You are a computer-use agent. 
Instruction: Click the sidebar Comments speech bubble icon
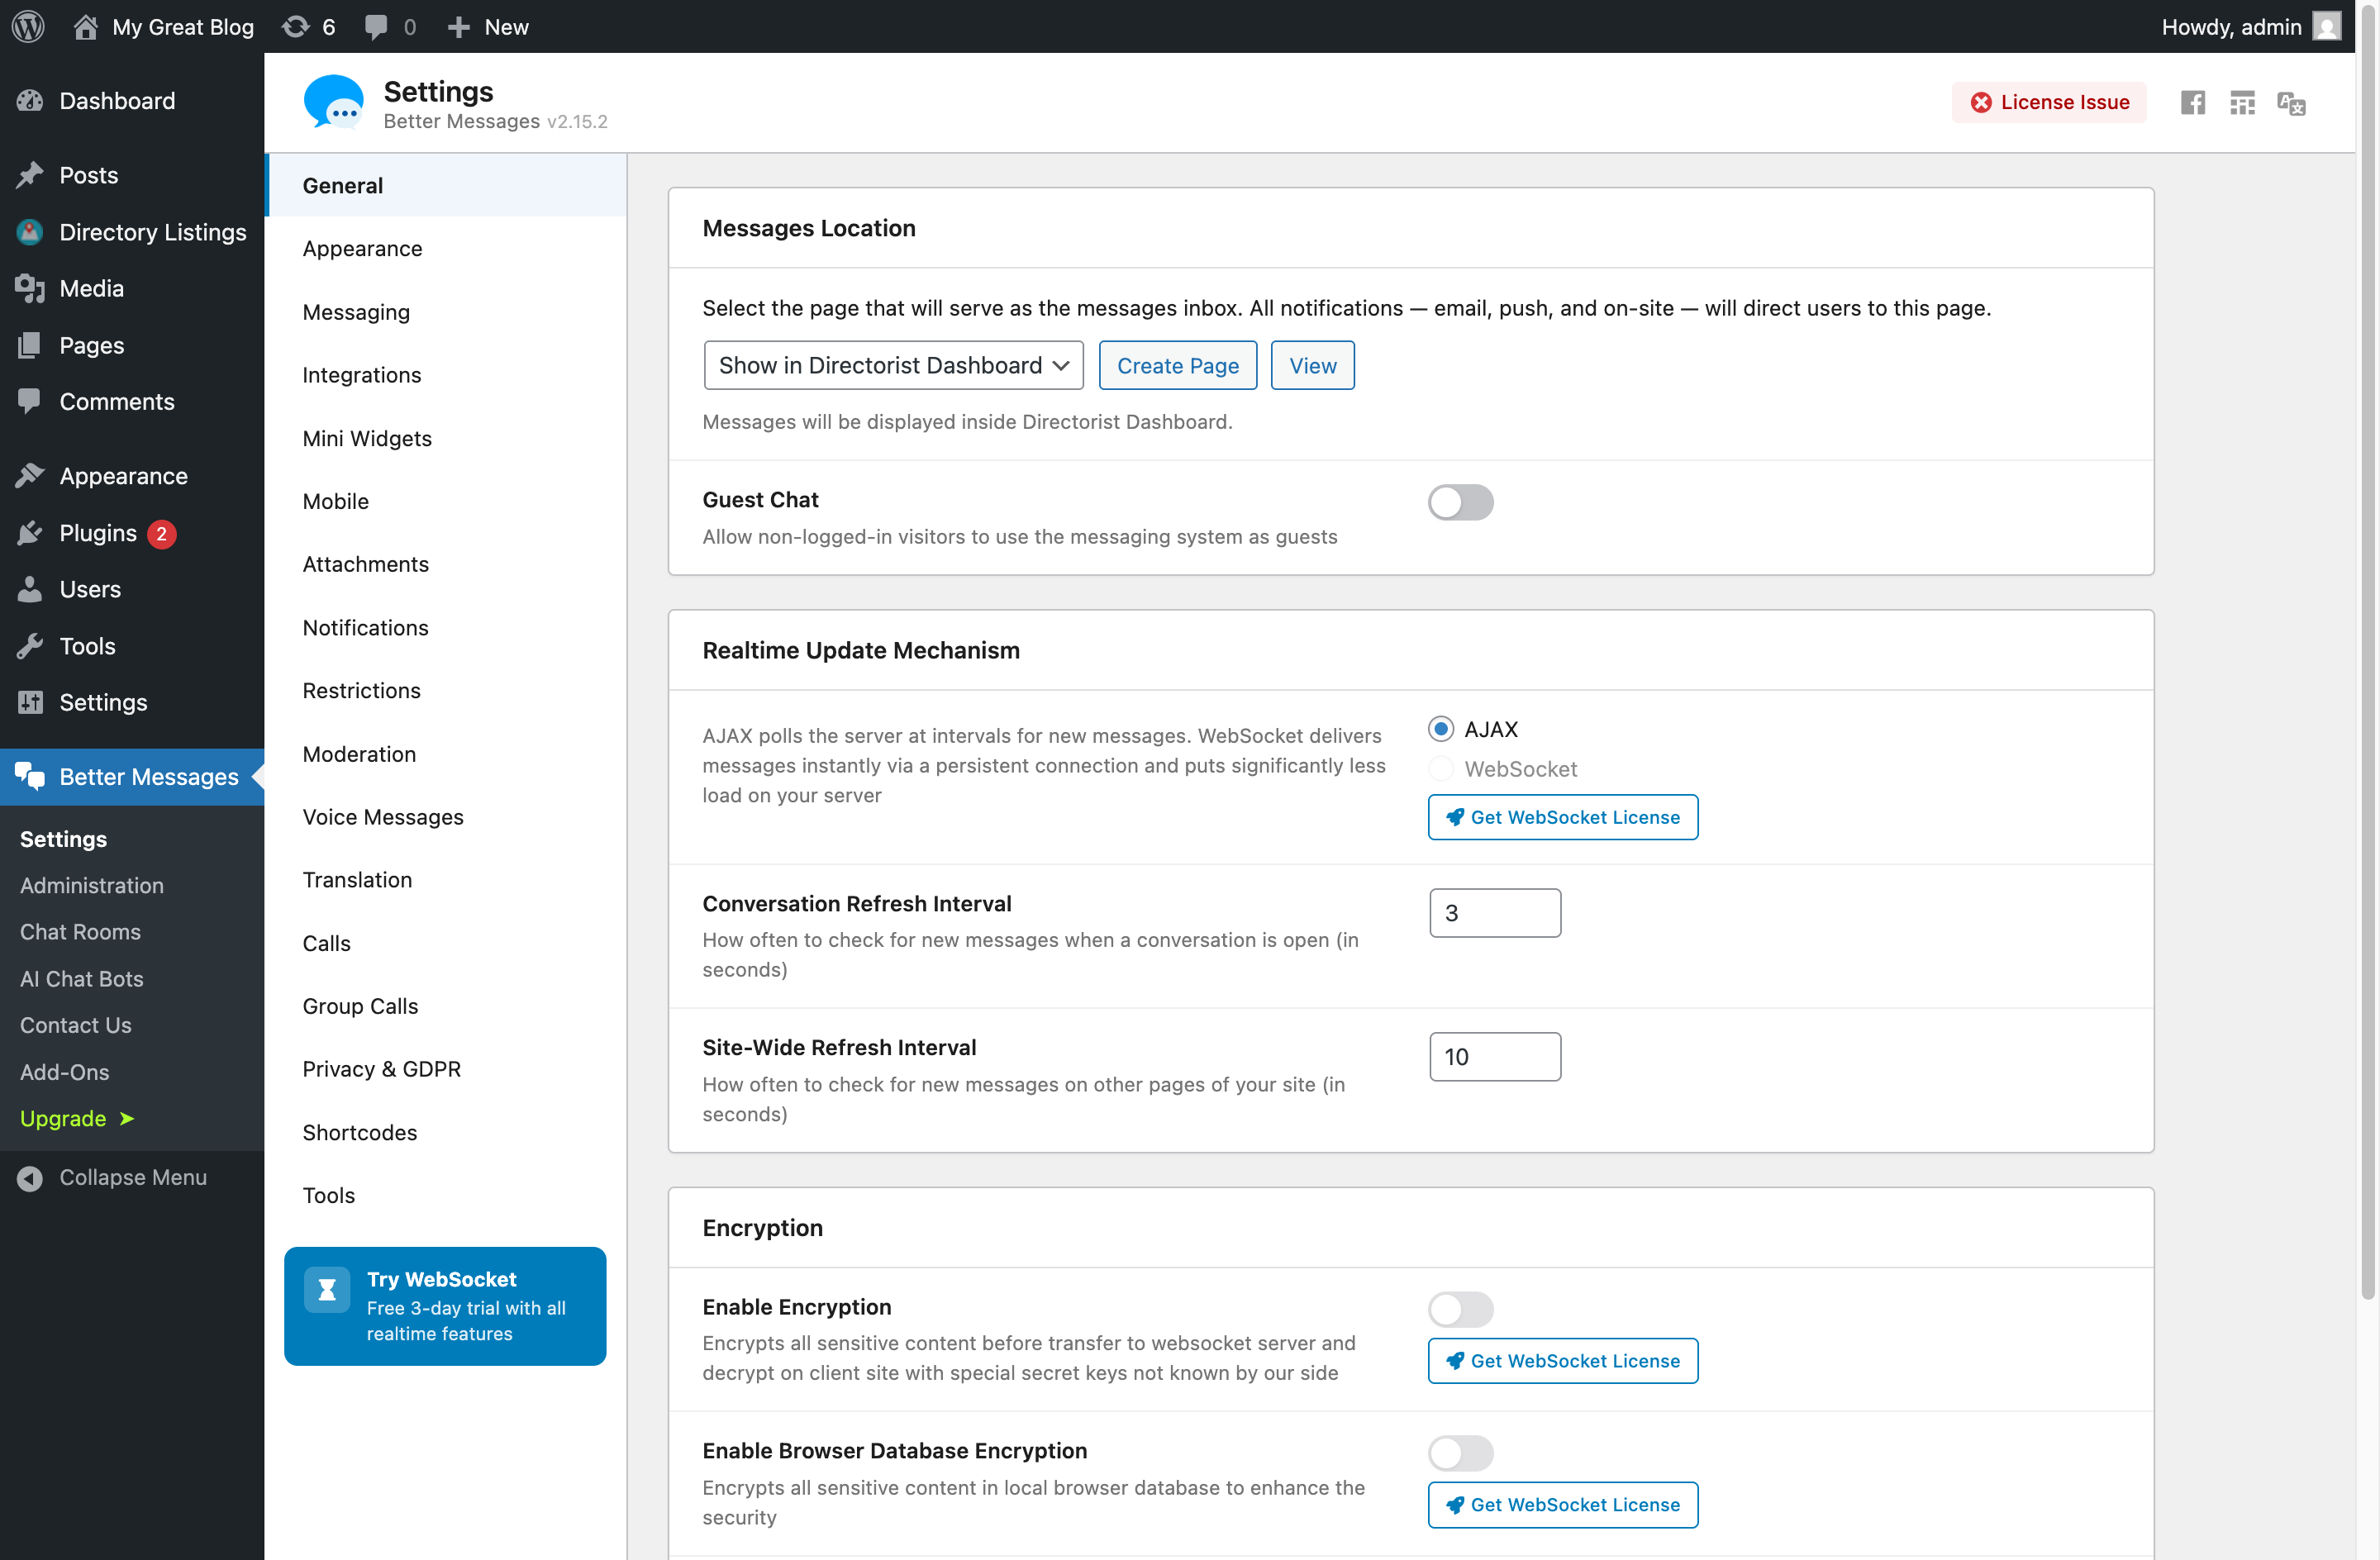(x=30, y=401)
